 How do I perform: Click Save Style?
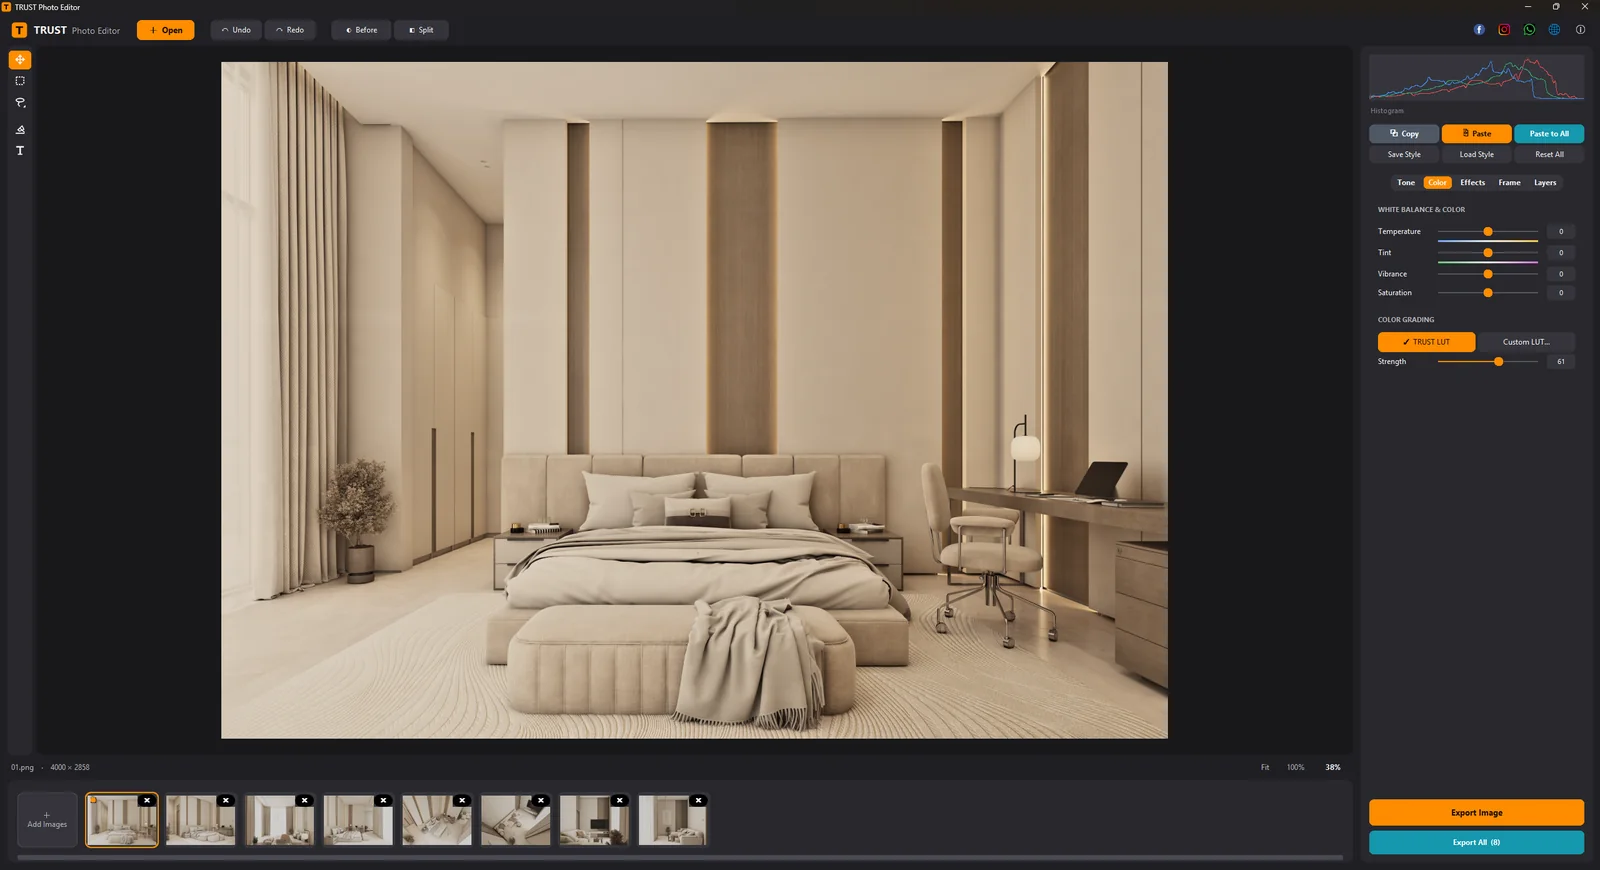[x=1404, y=155]
